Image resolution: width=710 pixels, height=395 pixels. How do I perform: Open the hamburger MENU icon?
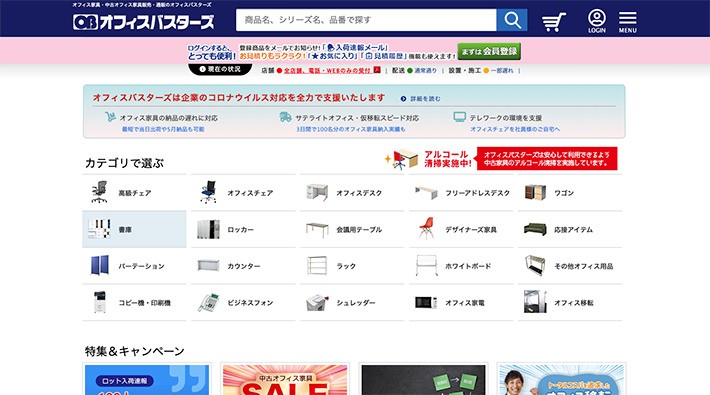(628, 22)
